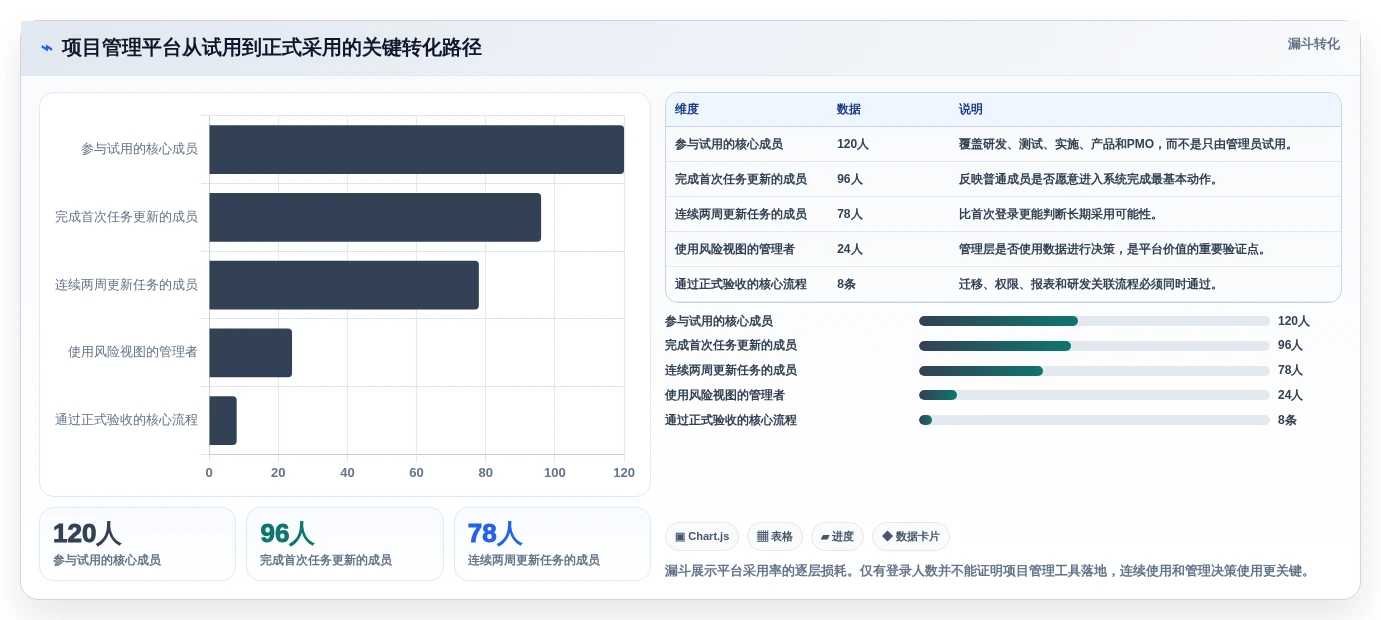Image resolution: width=1381 pixels, height=620 pixels.
Task: Click the 8条 value in the table
Action: click(847, 284)
